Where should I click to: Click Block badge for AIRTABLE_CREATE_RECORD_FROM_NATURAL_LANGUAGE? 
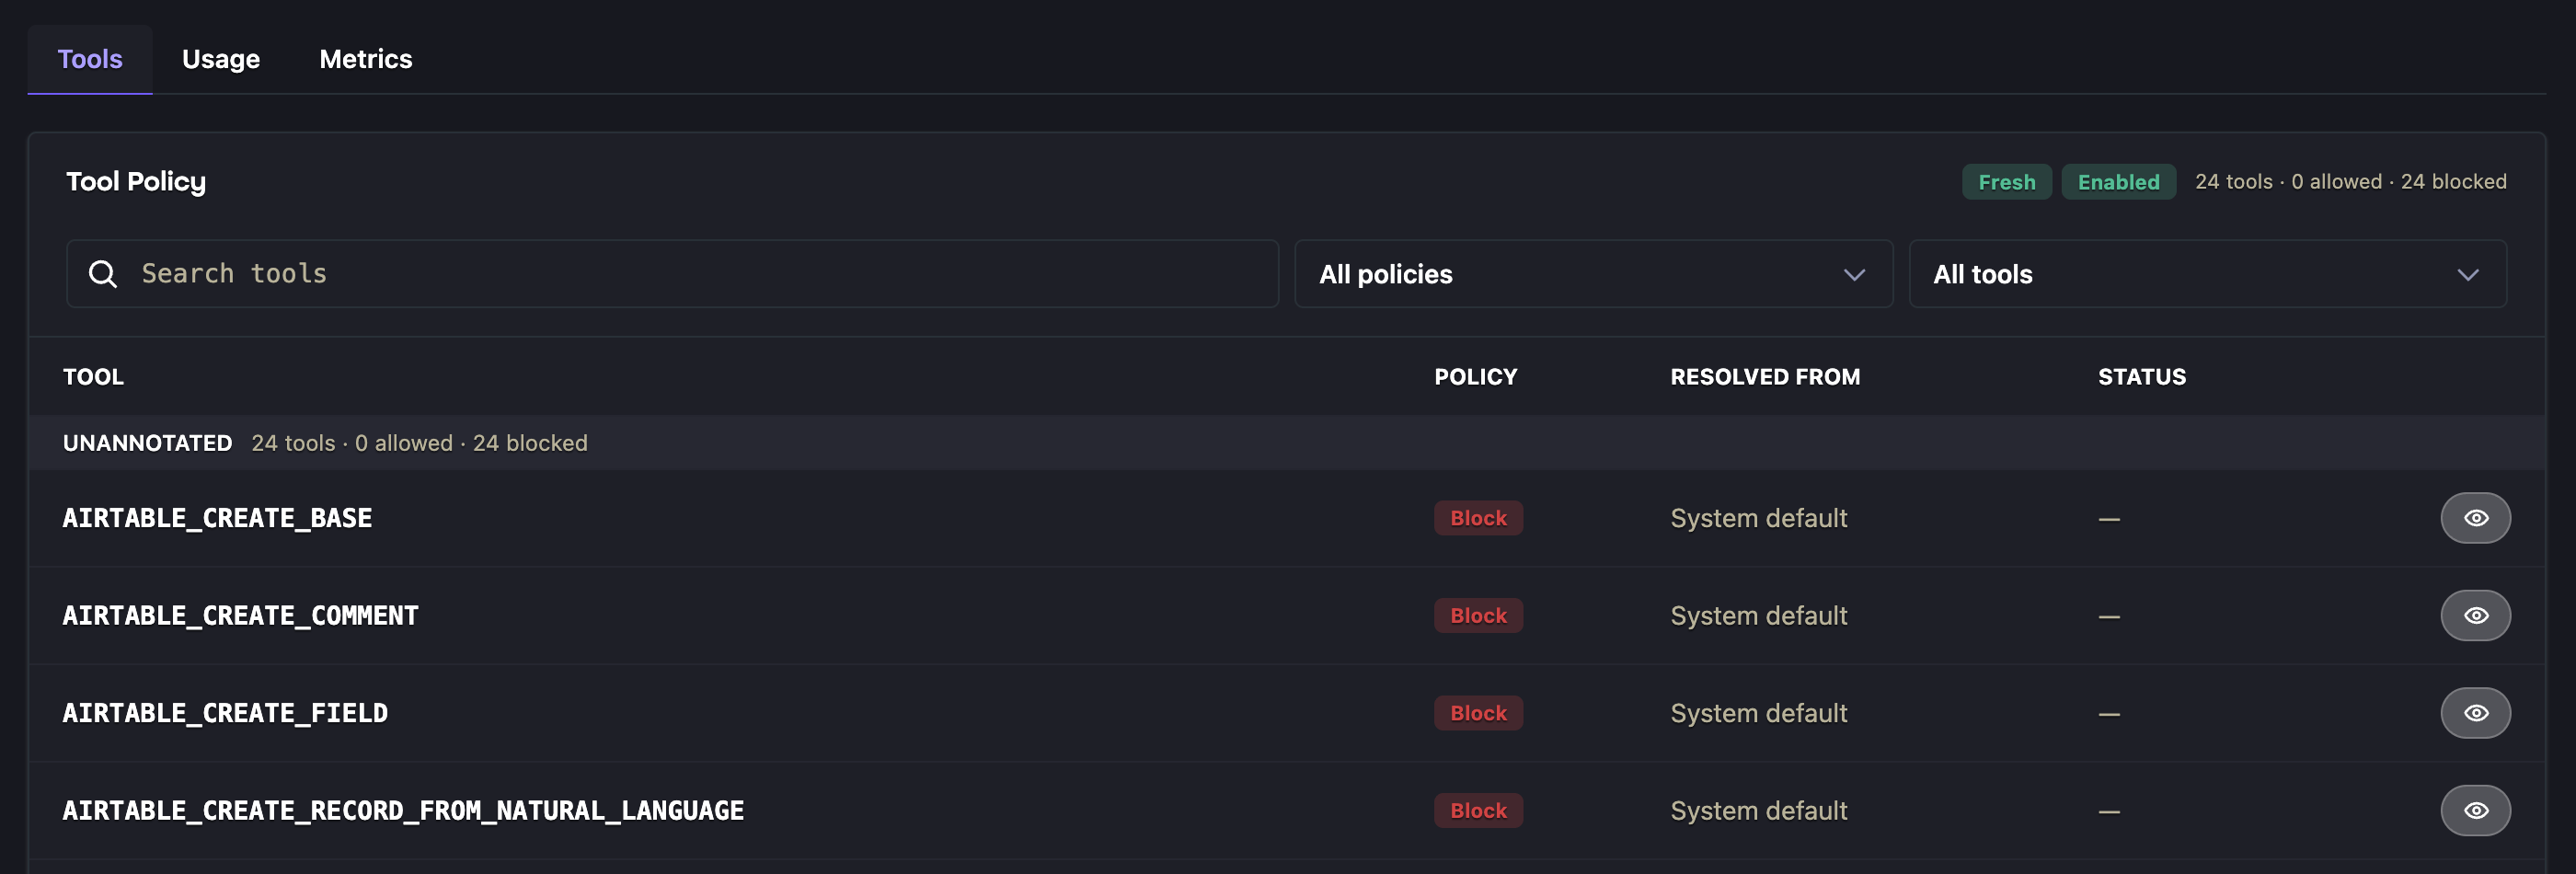1478,810
